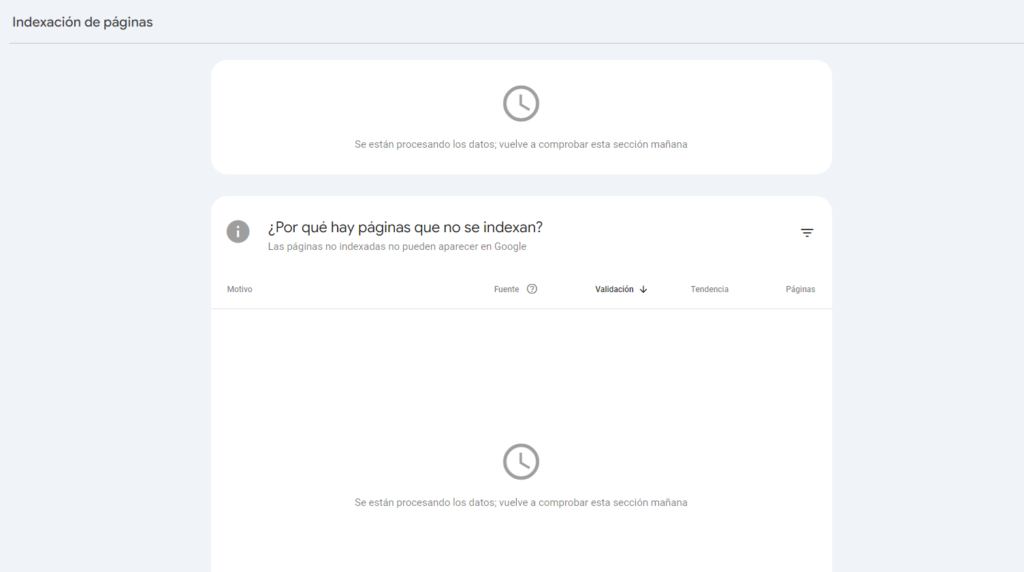
Task: Click the "Indexación de páginas" page title
Action: point(82,21)
